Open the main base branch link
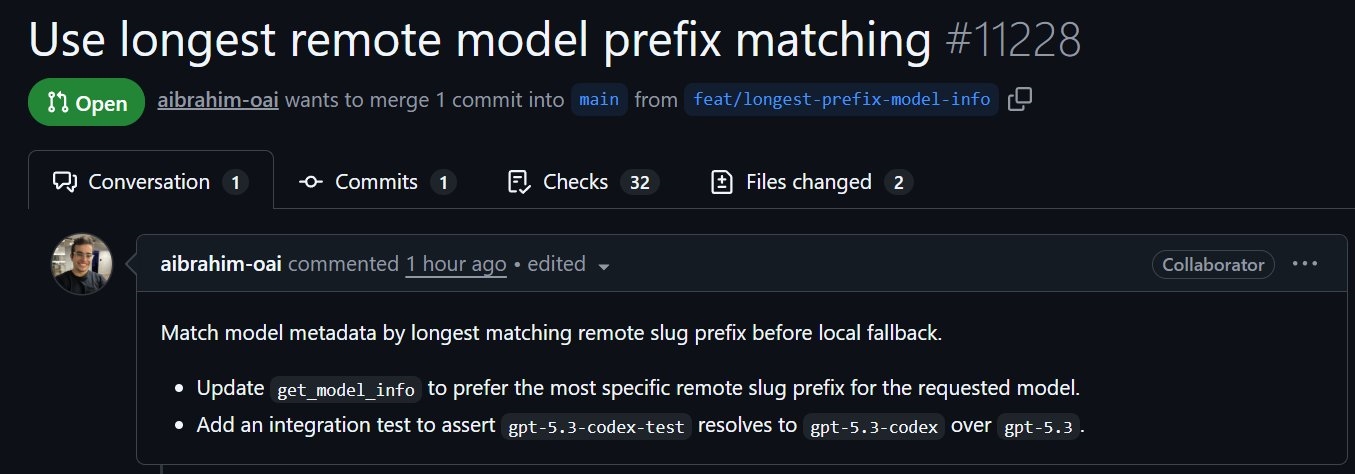Screen dimensions: 1355x474 [x=600, y=100]
